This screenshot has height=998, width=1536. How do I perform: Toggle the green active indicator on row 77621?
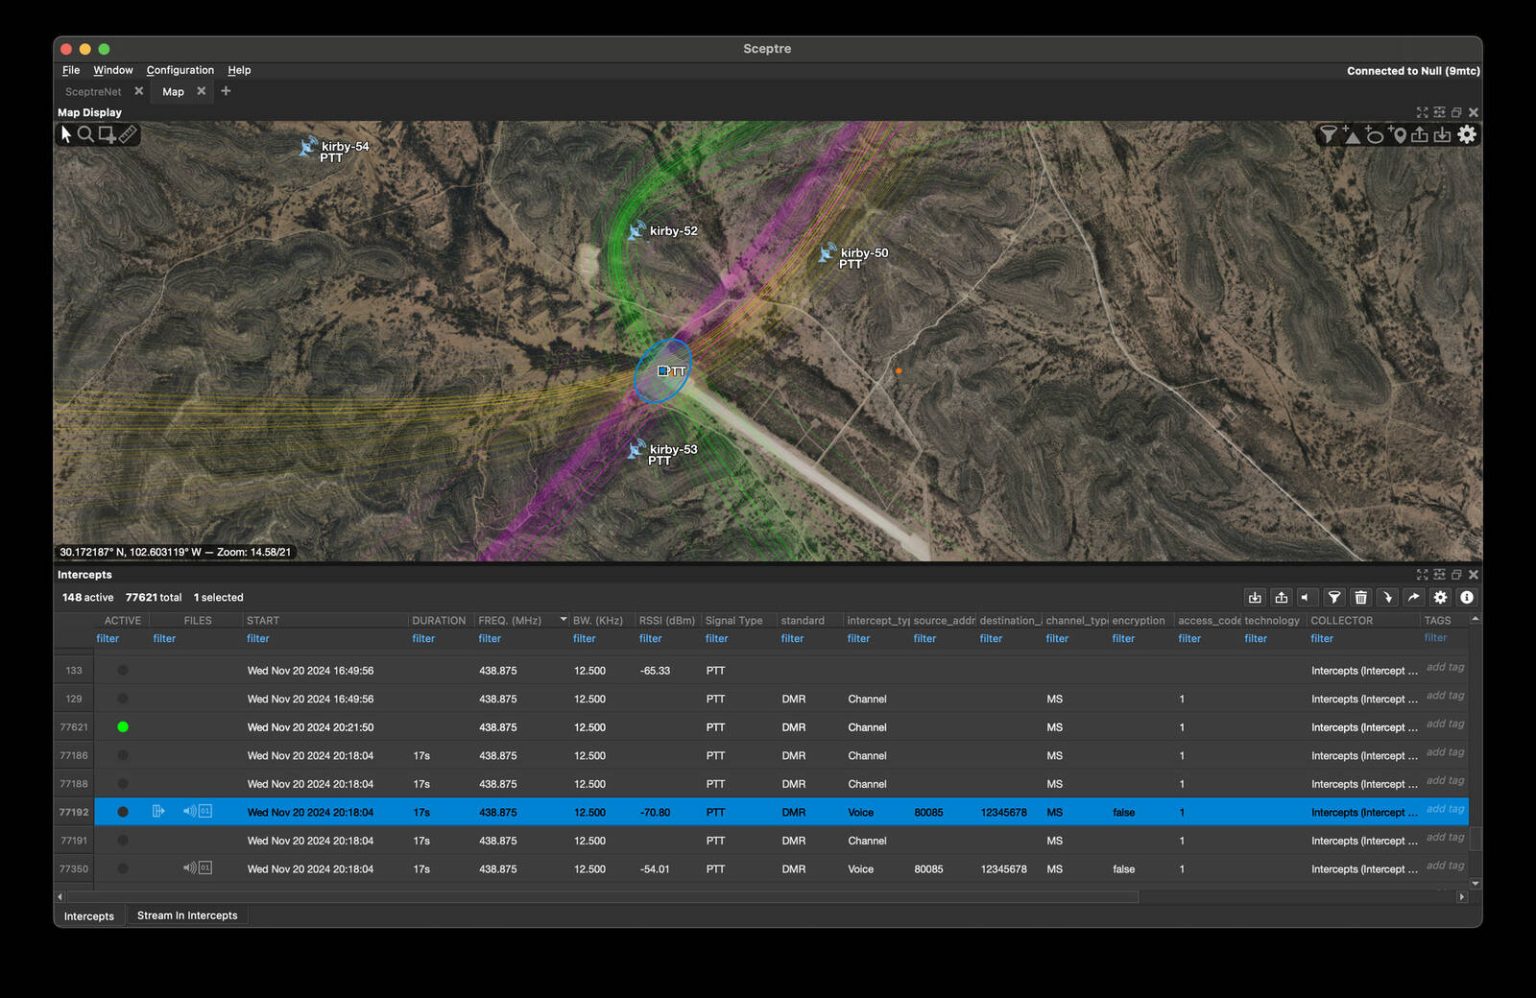coord(123,727)
